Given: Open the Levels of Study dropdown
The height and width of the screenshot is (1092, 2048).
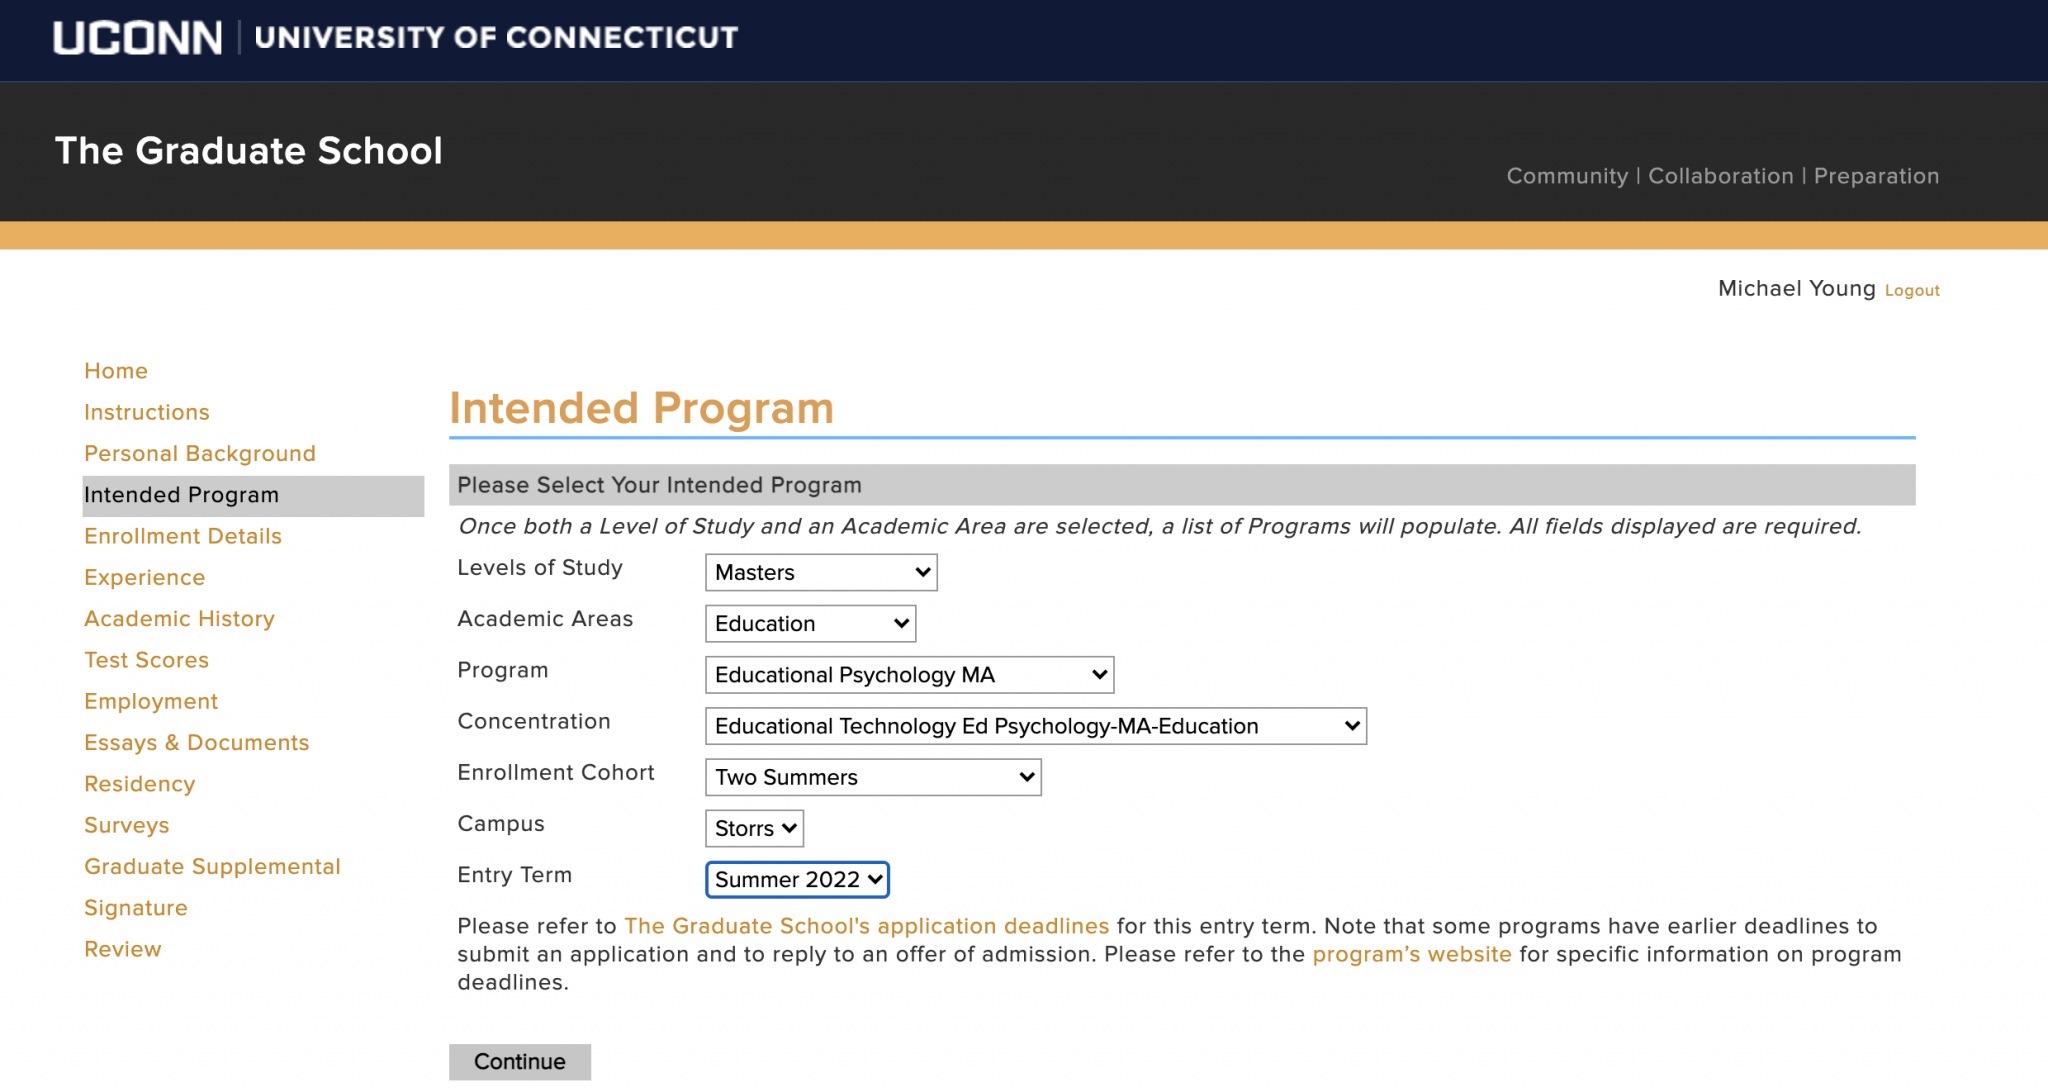Looking at the screenshot, I should coord(820,572).
